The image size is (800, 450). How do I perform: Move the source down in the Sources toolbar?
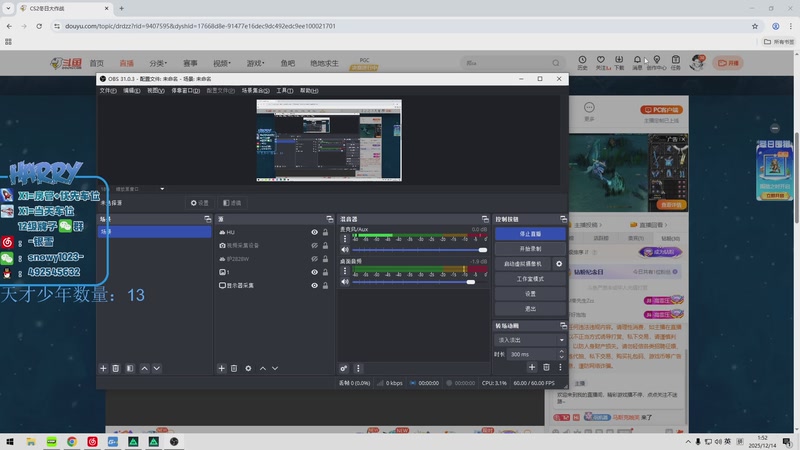pyautogui.click(x=275, y=368)
